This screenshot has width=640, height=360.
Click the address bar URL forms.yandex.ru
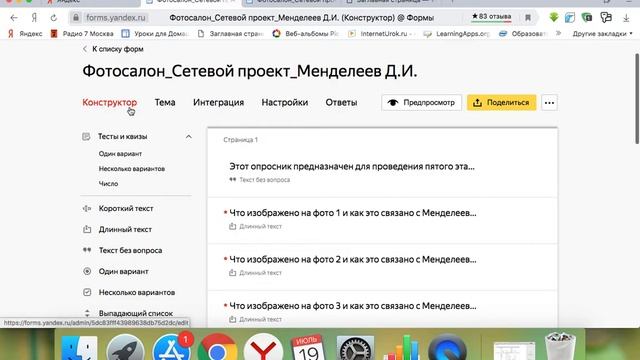(116, 18)
